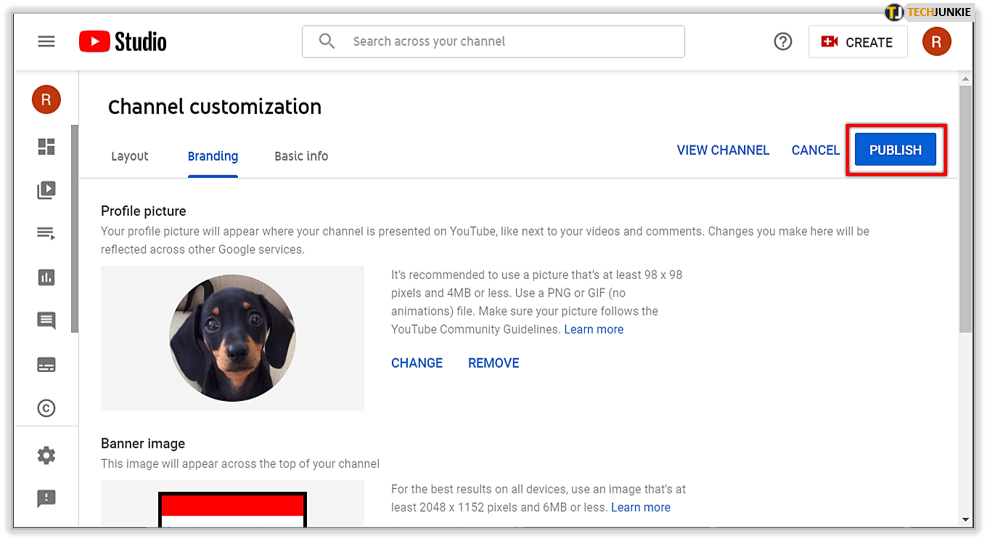Image resolution: width=987 pixels, height=541 pixels.
Task: Go to Dashboard from the sidebar icon
Action: [46, 147]
